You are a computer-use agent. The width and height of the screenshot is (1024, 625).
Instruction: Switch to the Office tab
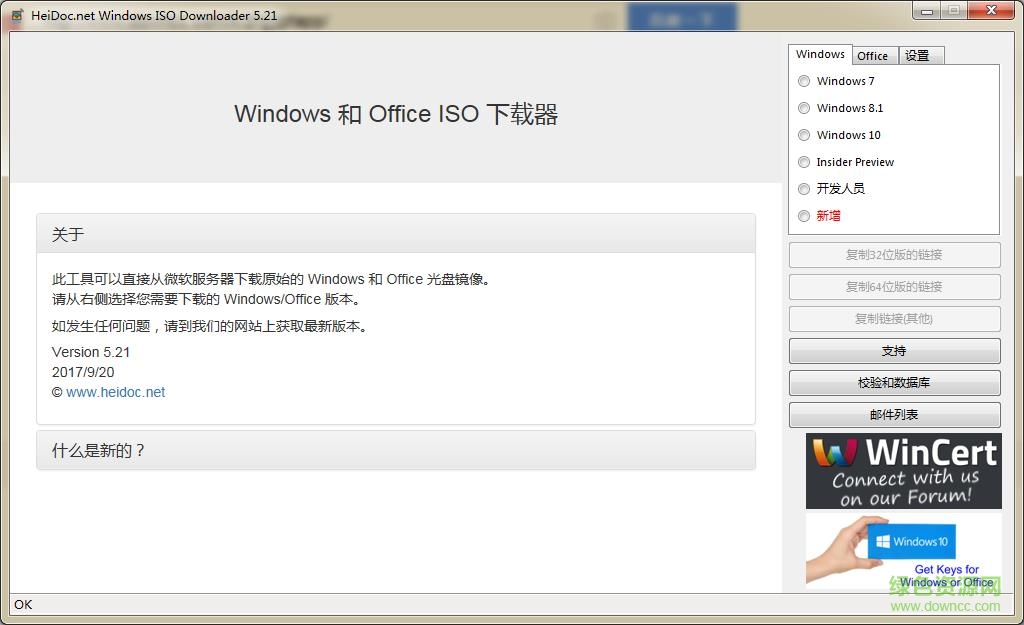tap(874, 55)
